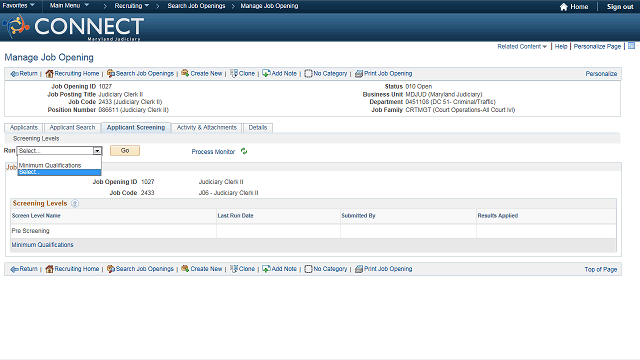Click the Add Note icon in top toolbar
This screenshot has width=640, height=360.
266,73
